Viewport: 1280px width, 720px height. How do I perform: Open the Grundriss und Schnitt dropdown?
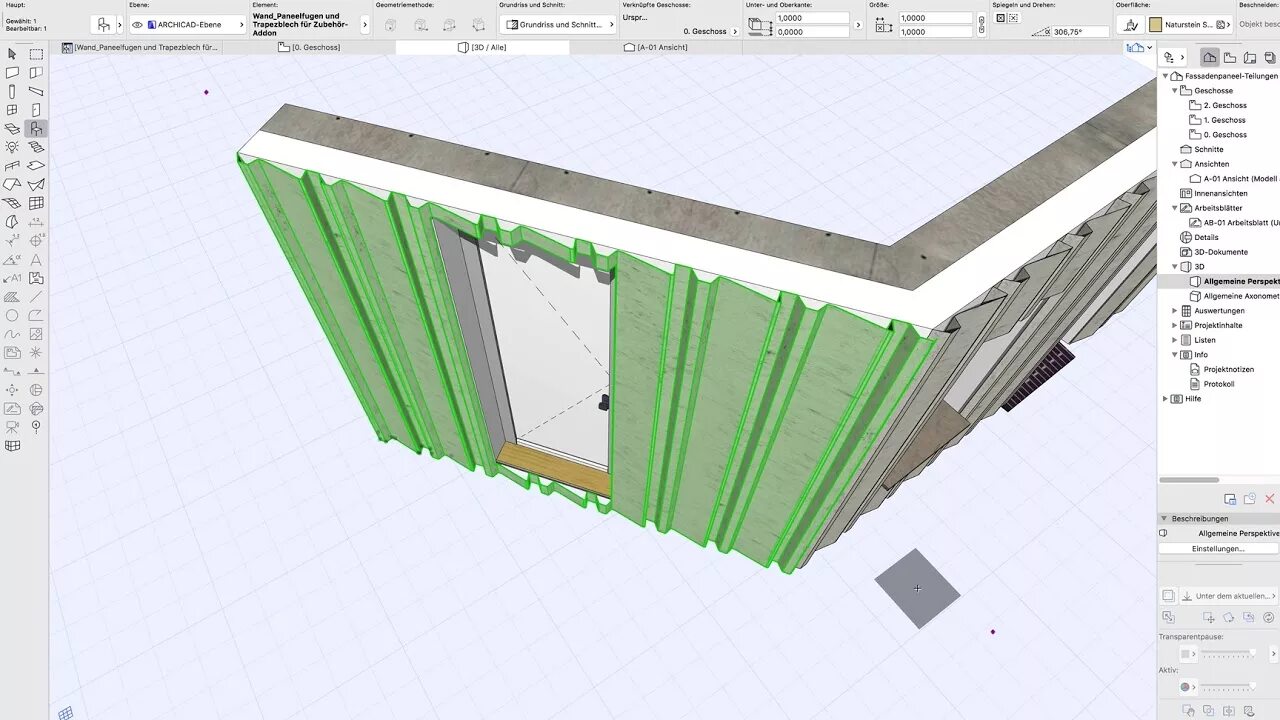point(558,24)
